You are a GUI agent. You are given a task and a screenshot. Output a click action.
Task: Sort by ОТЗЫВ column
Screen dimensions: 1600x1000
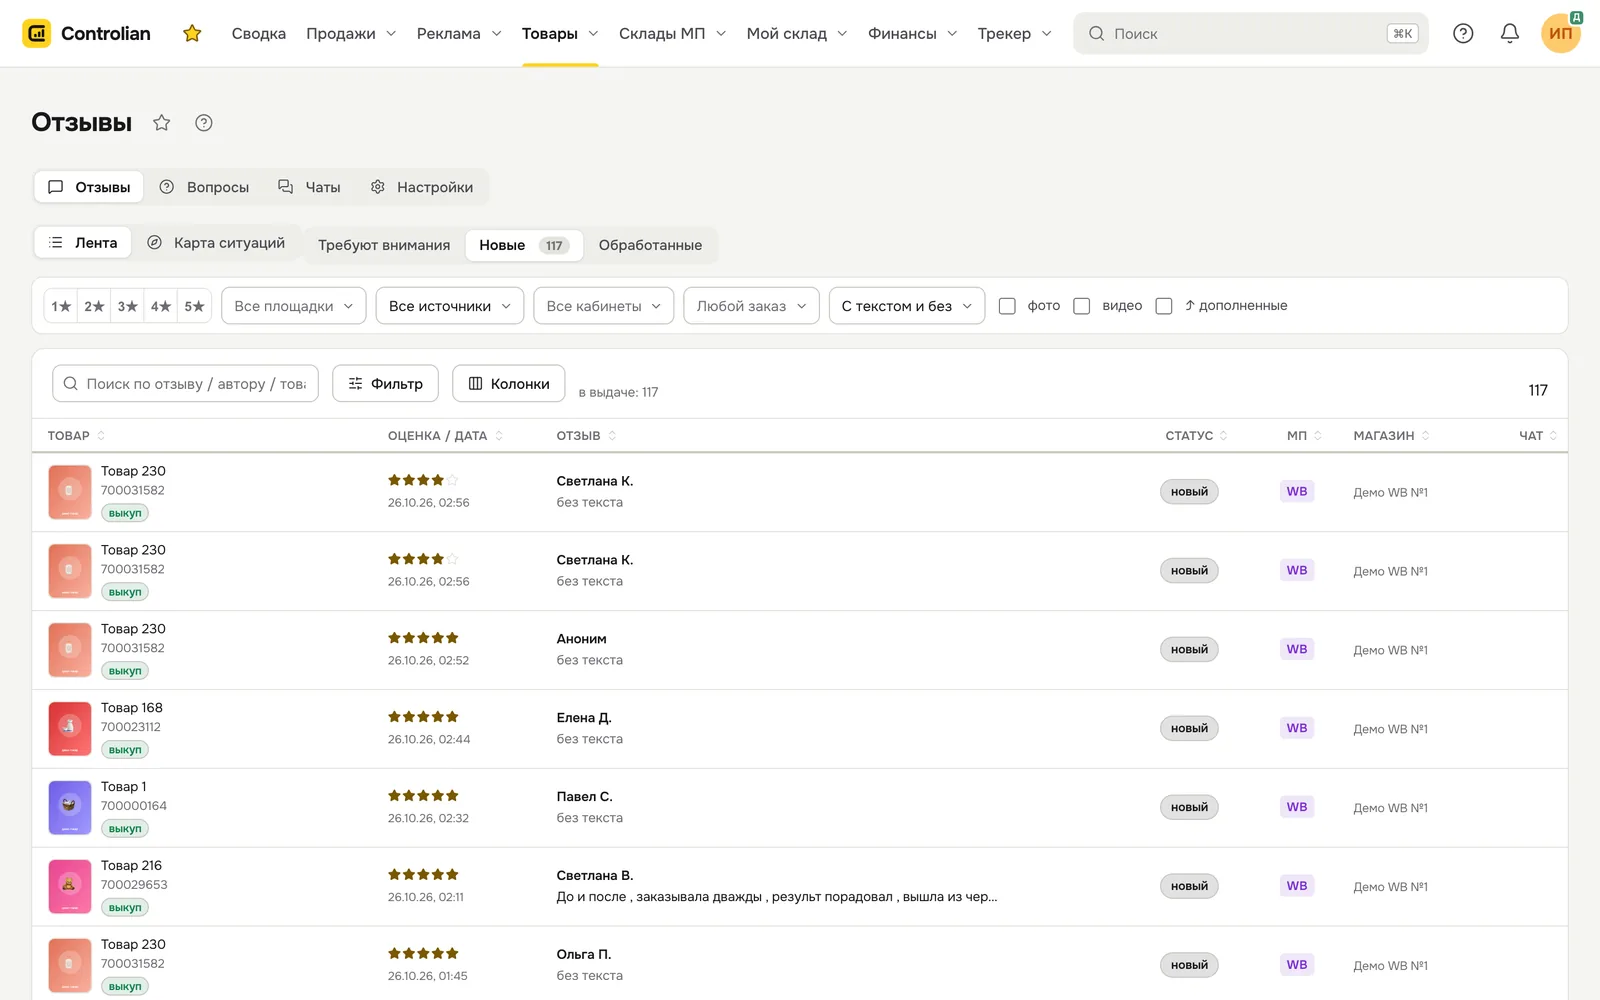(612, 436)
